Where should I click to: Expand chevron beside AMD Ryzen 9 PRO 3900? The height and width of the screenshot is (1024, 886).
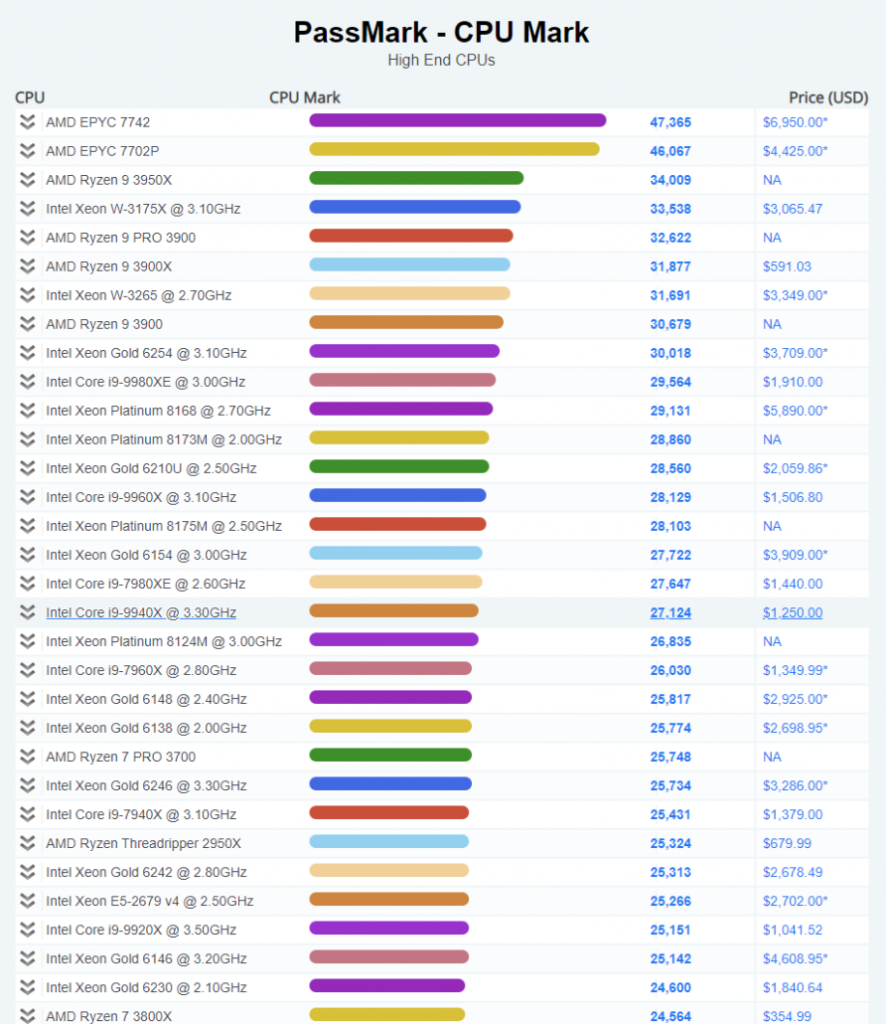[27, 237]
